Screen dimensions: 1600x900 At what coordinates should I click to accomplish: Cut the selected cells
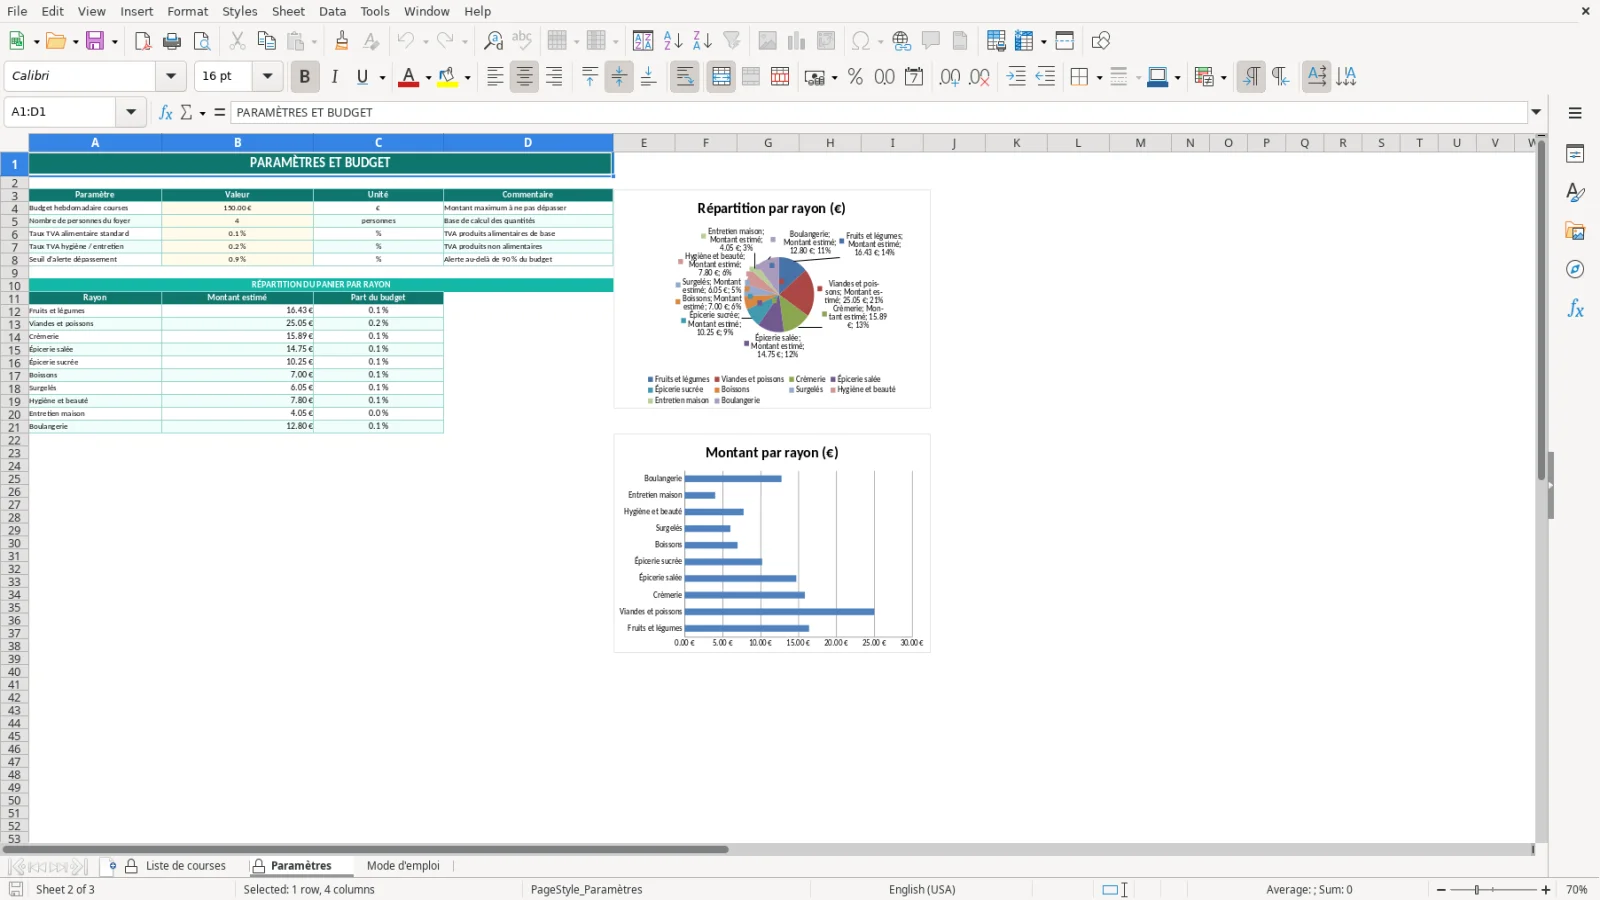tap(237, 41)
